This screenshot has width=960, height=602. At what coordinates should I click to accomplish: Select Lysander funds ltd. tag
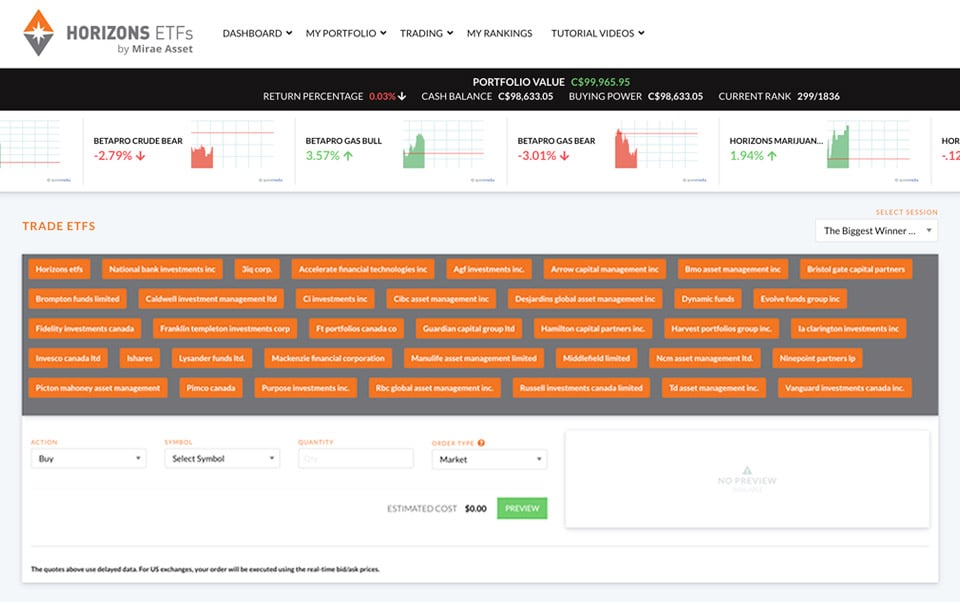click(212, 358)
